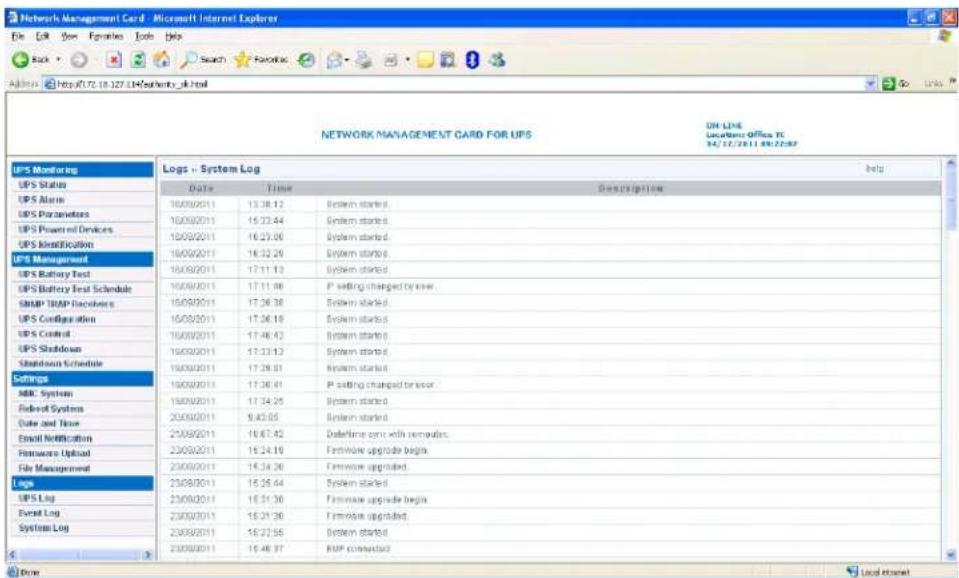Open the UPS Configuration link
The width and height of the screenshot is (959, 578).
point(57,319)
